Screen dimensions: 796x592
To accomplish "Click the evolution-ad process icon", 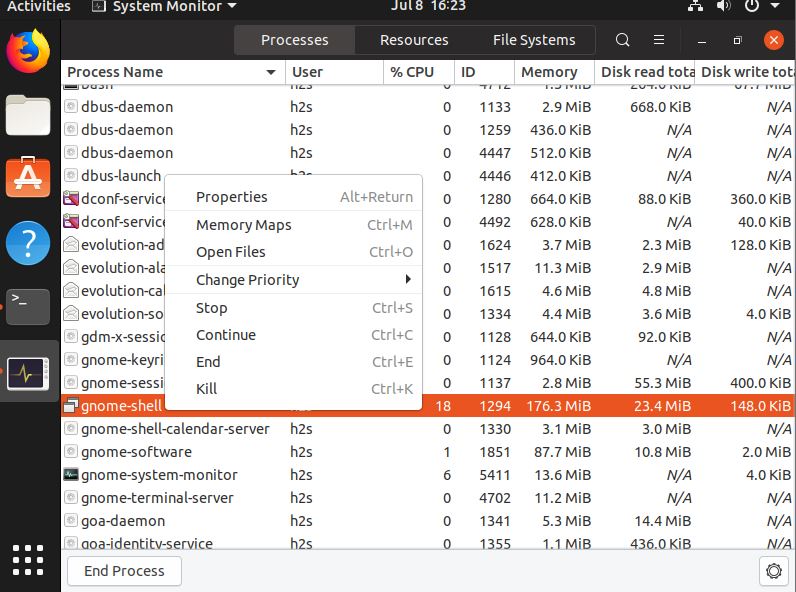I will pyautogui.click(x=71, y=245).
